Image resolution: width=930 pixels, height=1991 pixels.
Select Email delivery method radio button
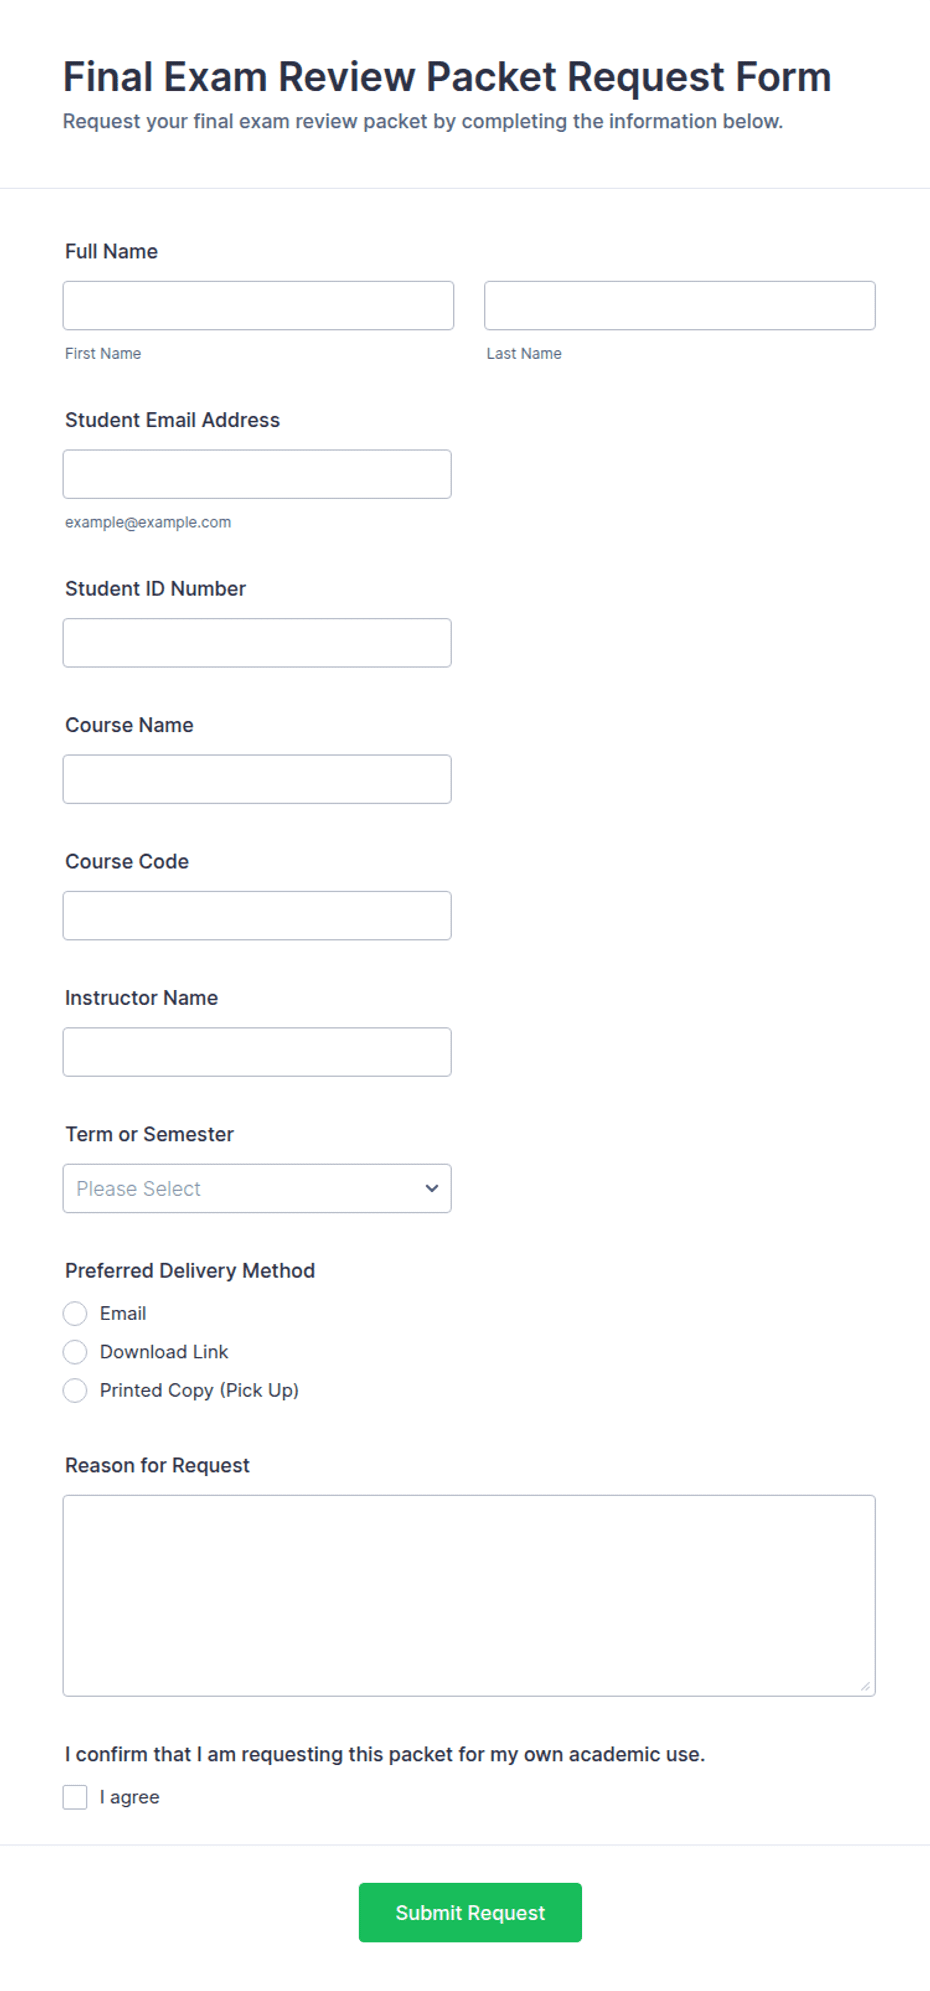point(75,1313)
